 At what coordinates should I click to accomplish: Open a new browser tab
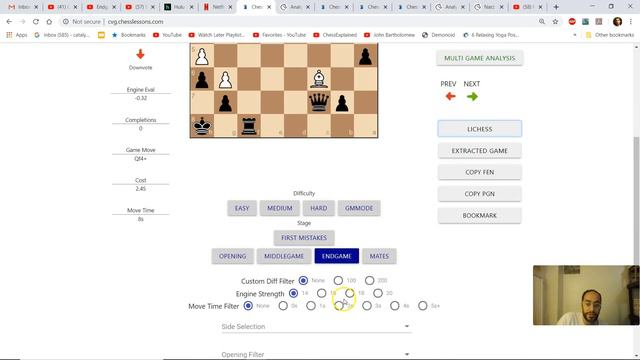(556, 7)
